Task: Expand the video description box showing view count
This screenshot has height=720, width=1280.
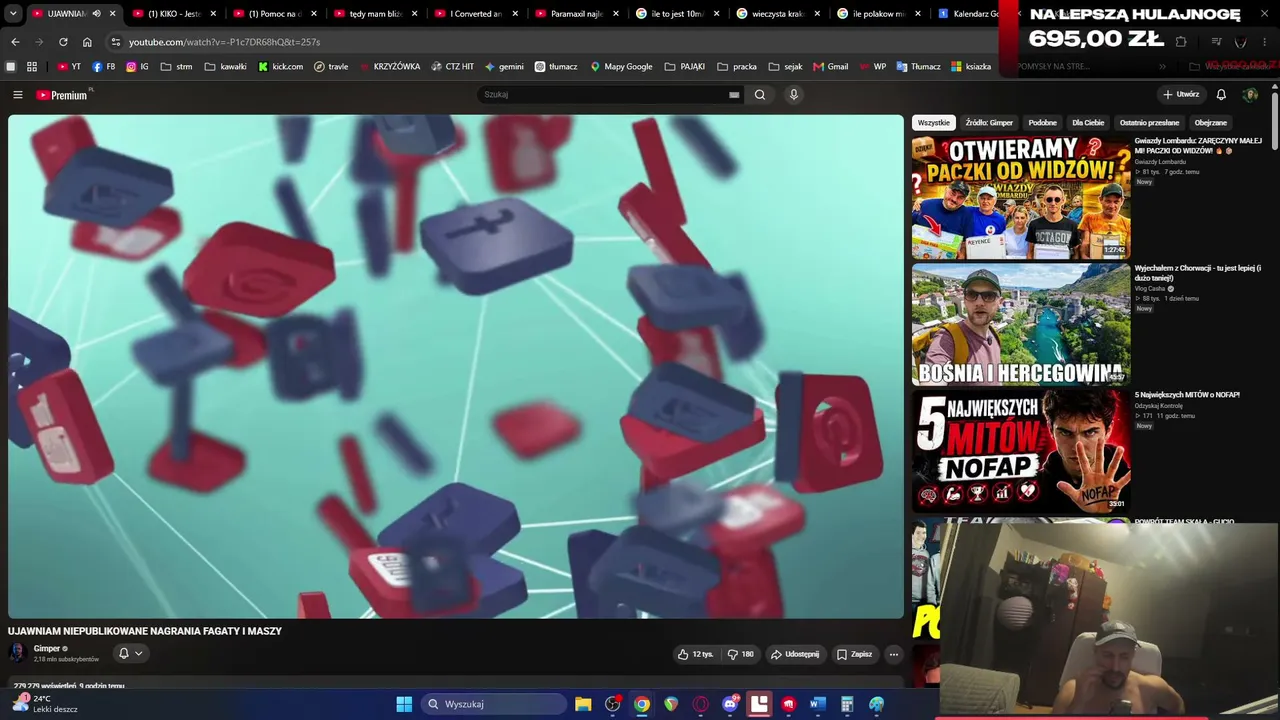Action: coord(456,684)
